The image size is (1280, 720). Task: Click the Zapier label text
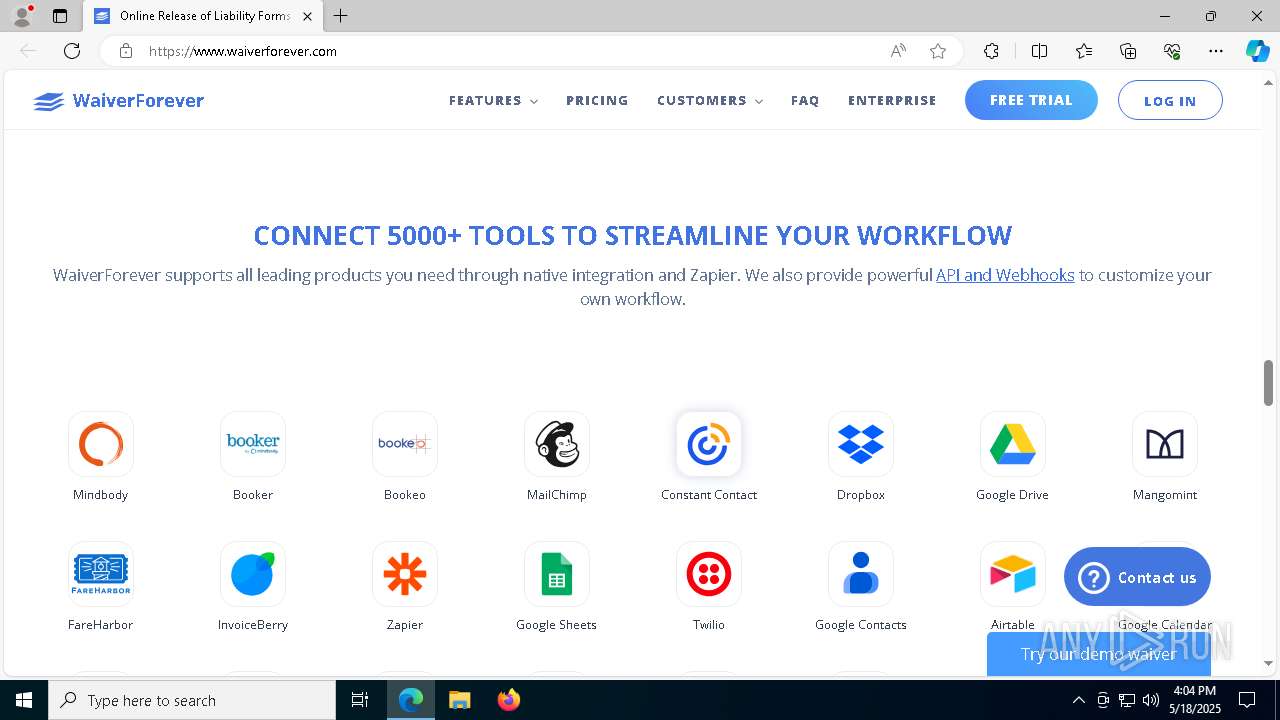tap(405, 625)
